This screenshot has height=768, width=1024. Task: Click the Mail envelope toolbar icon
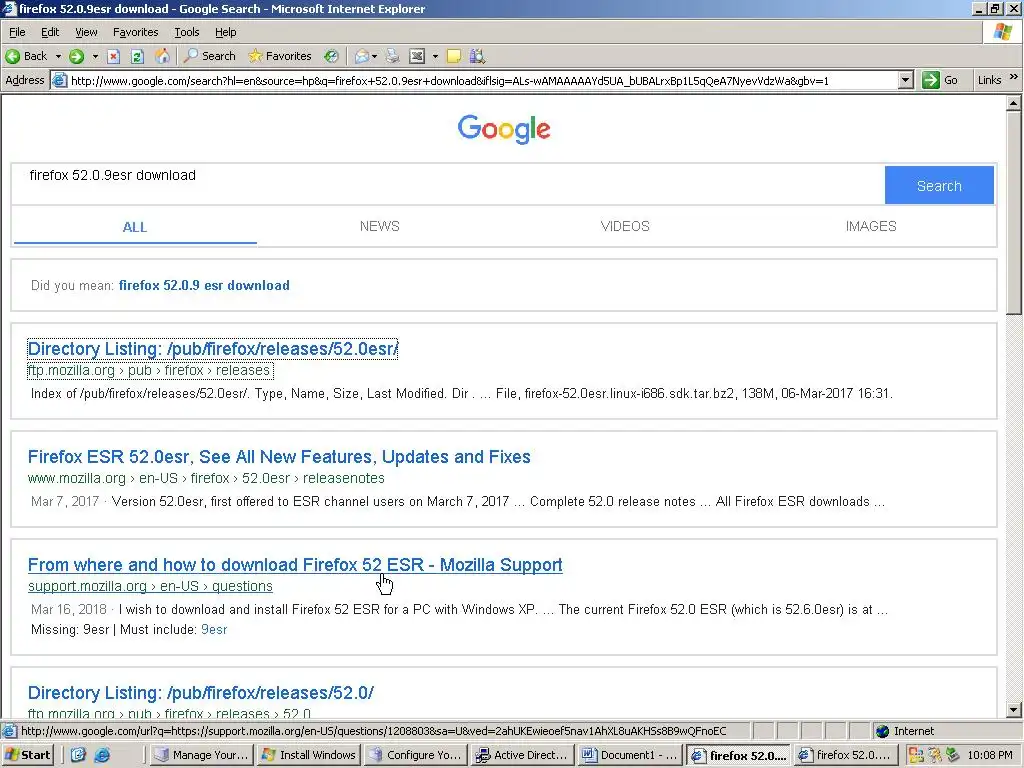[361, 56]
